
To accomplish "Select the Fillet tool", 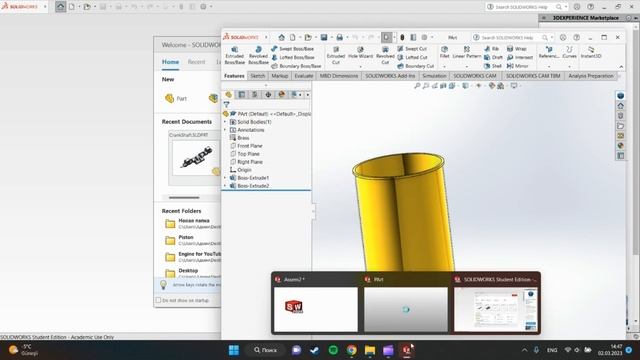I will point(444,53).
